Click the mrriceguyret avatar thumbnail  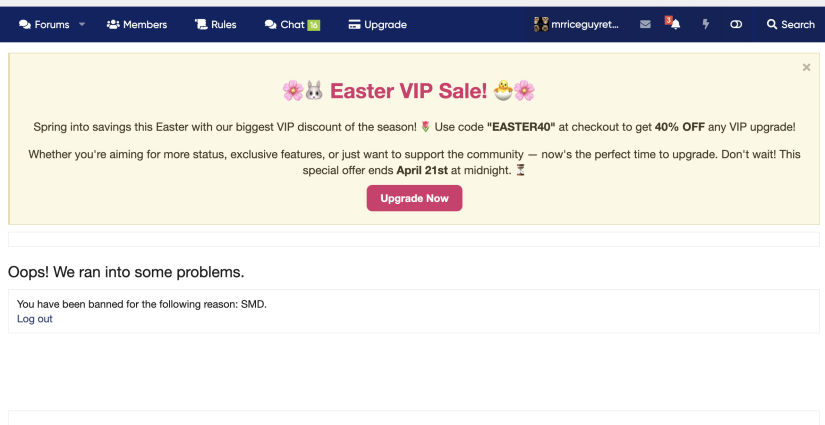tap(541, 24)
